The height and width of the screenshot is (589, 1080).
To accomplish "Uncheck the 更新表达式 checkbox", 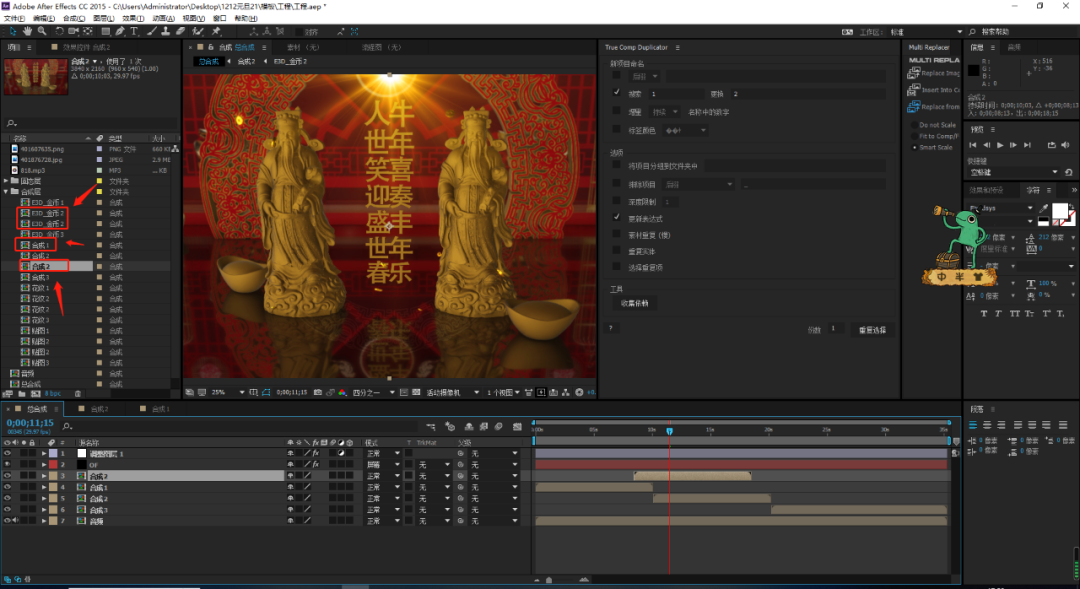I will 616,218.
